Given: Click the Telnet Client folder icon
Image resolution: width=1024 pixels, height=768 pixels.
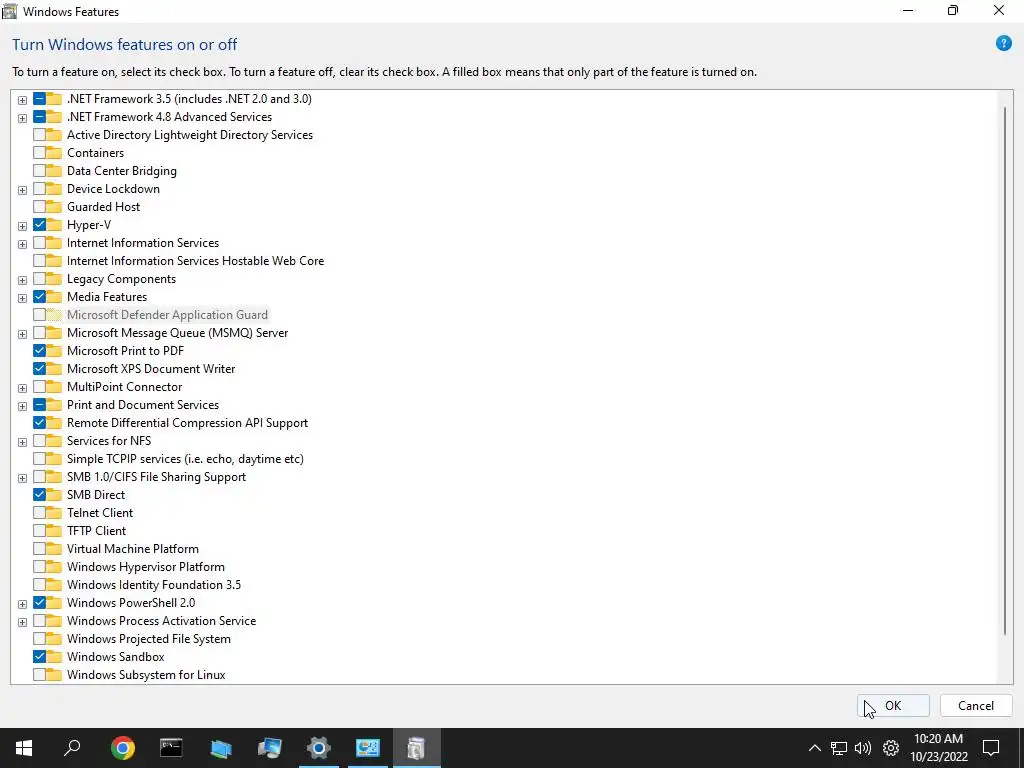Looking at the screenshot, I should (54, 513).
